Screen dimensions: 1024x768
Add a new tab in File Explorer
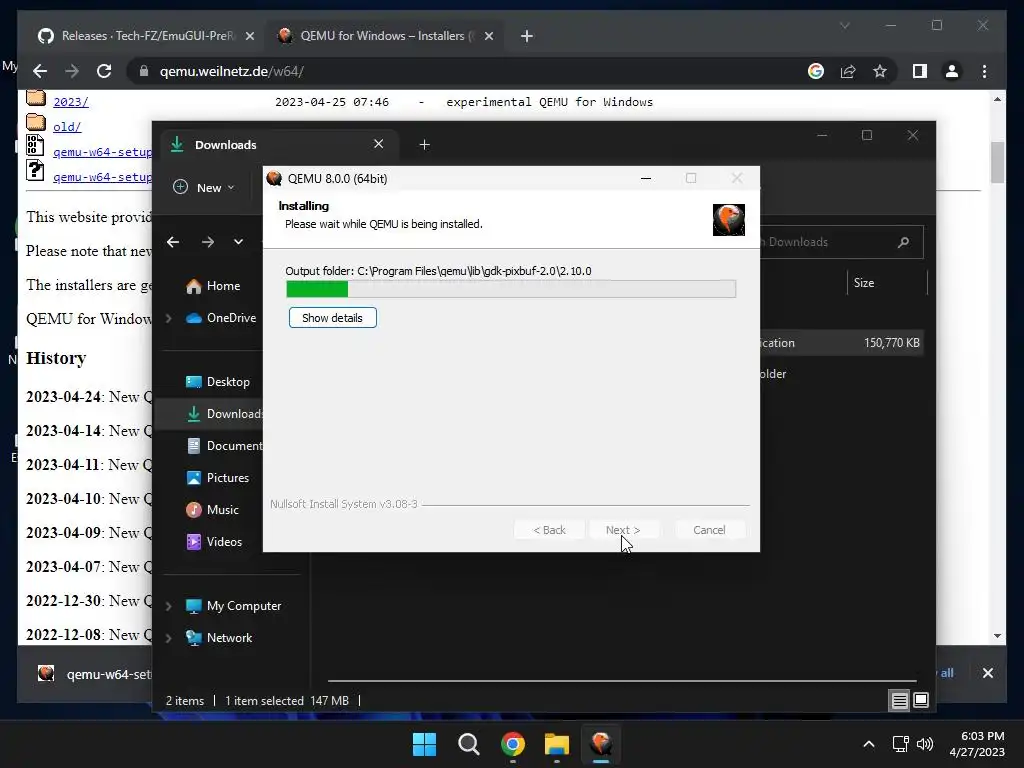pyautogui.click(x=424, y=144)
